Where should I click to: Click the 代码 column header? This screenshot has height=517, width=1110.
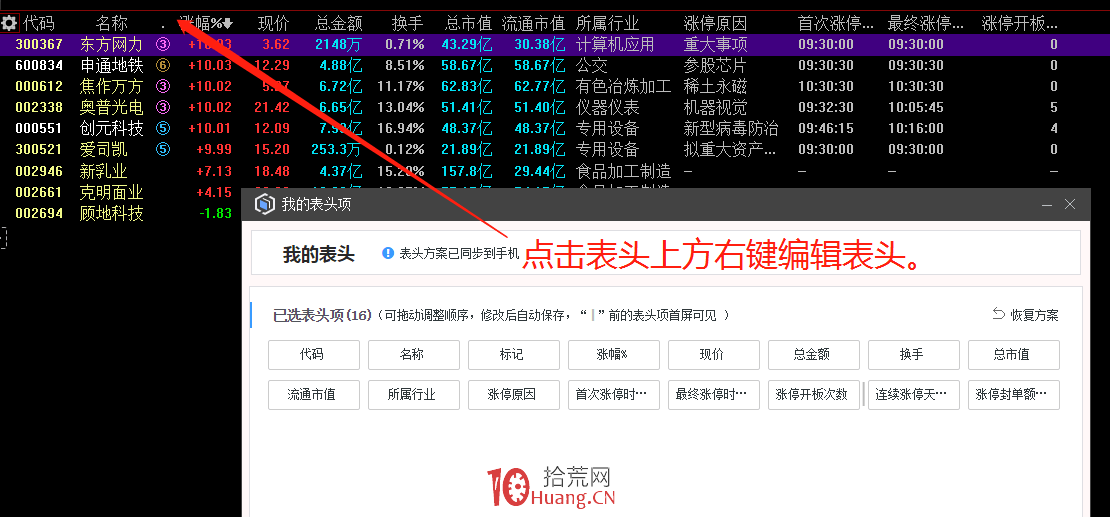click(38, 23)
